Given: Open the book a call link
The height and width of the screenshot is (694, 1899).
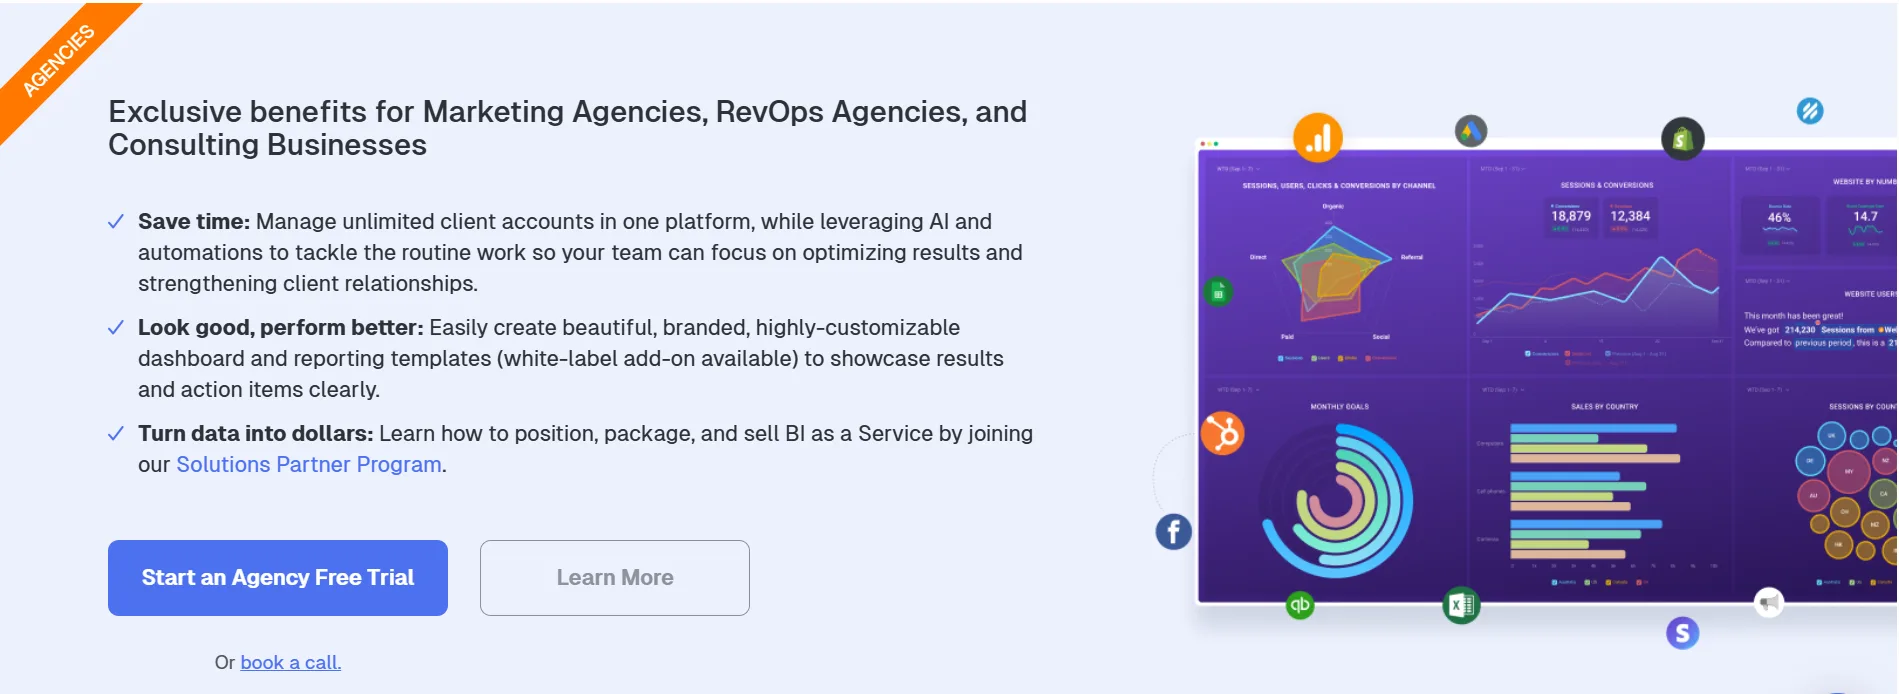Looking at the screenshot, I should (x=290, y=662).
